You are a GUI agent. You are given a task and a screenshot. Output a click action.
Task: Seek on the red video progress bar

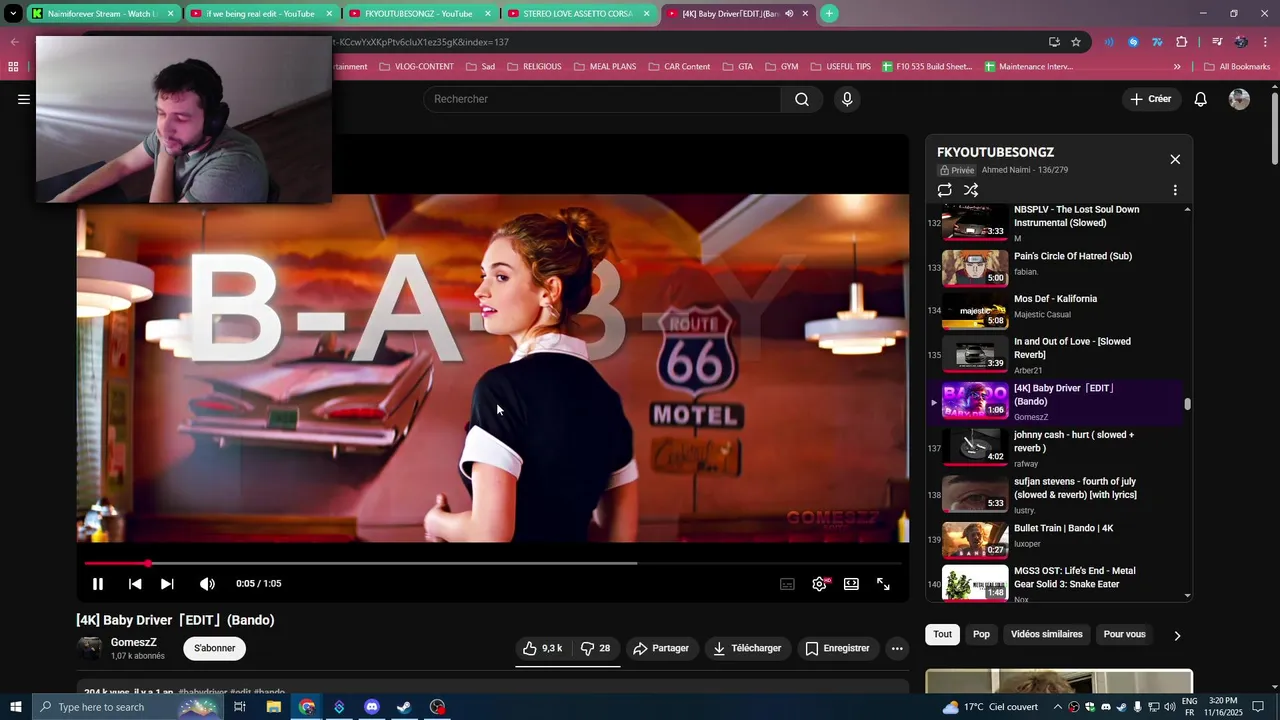[493, 564]
